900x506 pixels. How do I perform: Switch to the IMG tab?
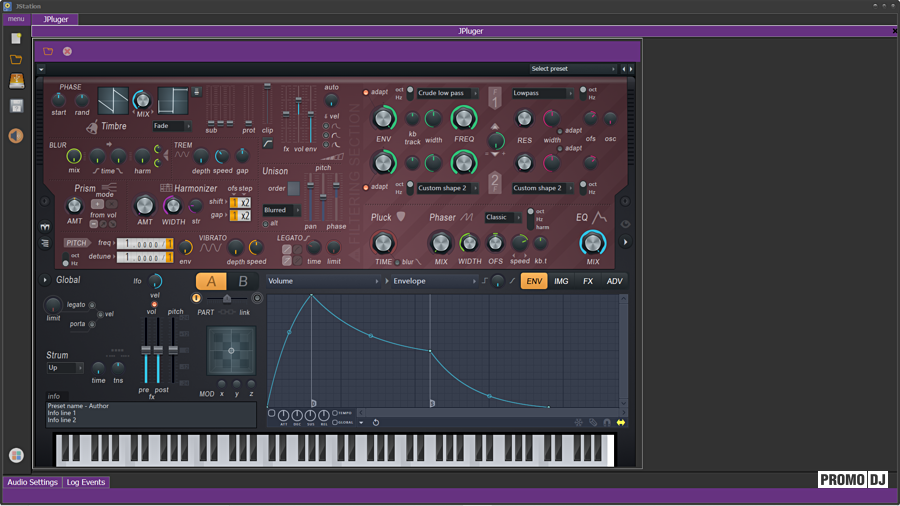[x=561, y=281]
